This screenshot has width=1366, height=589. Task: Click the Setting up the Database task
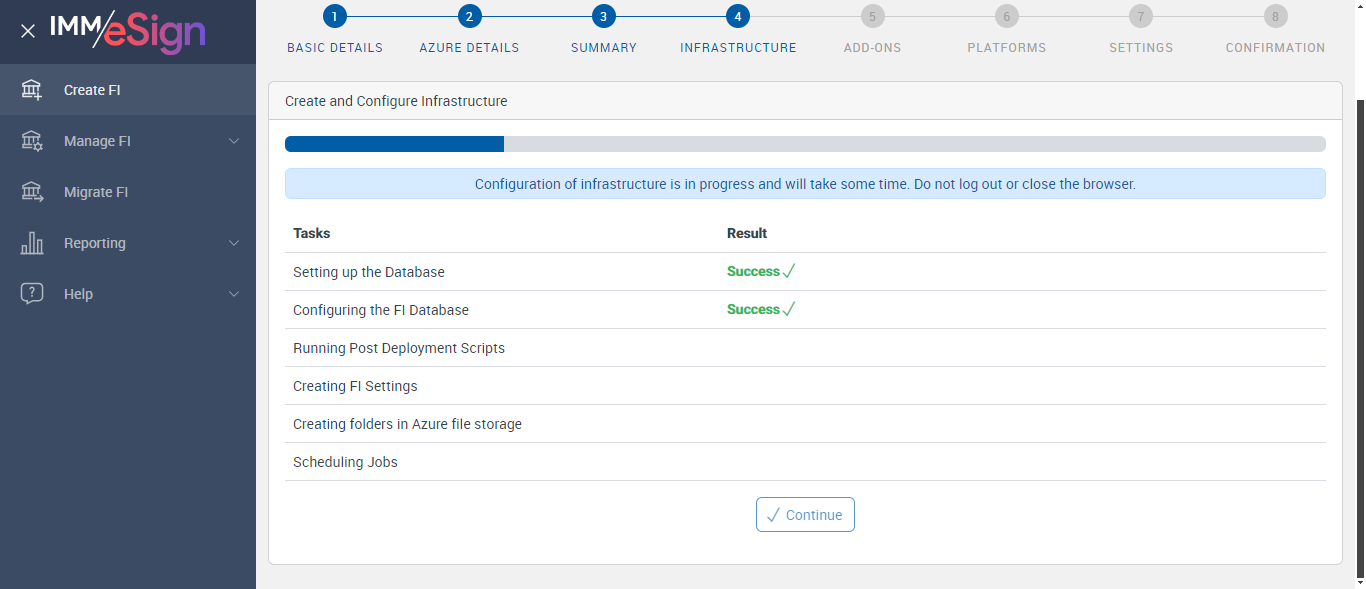pyautogui.click(x=369, y=272)
